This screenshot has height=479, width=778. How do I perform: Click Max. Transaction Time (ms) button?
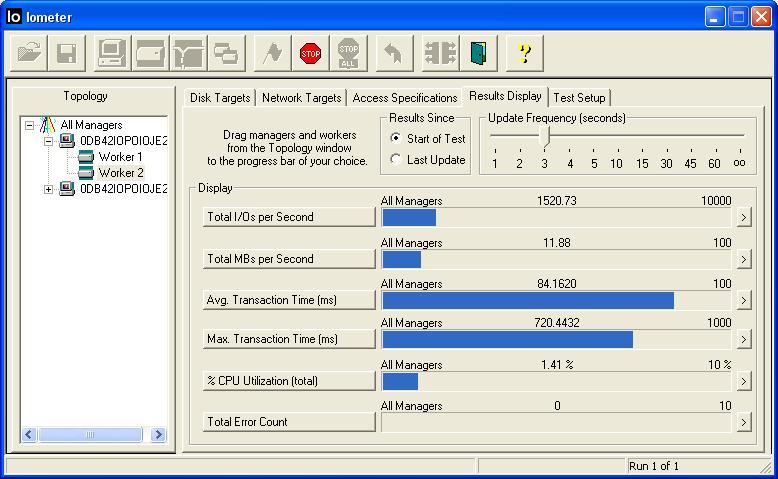[289, 339]
